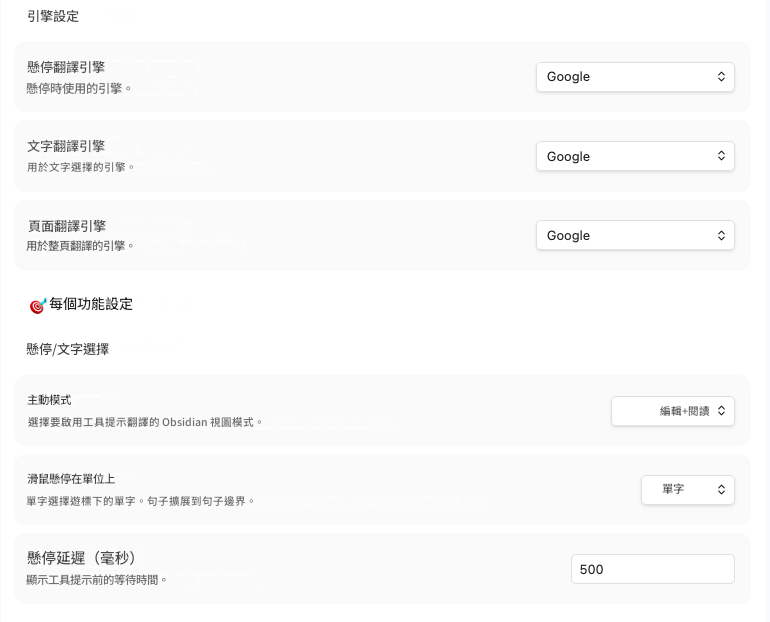Click the 懸停翻譯引擎 setting label
Screen dimensions: 770x622
[x=66, y=67]
